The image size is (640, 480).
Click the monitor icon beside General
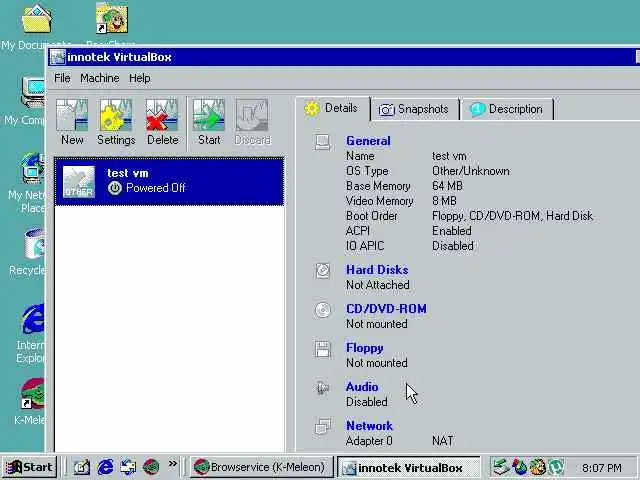(322, 142)
